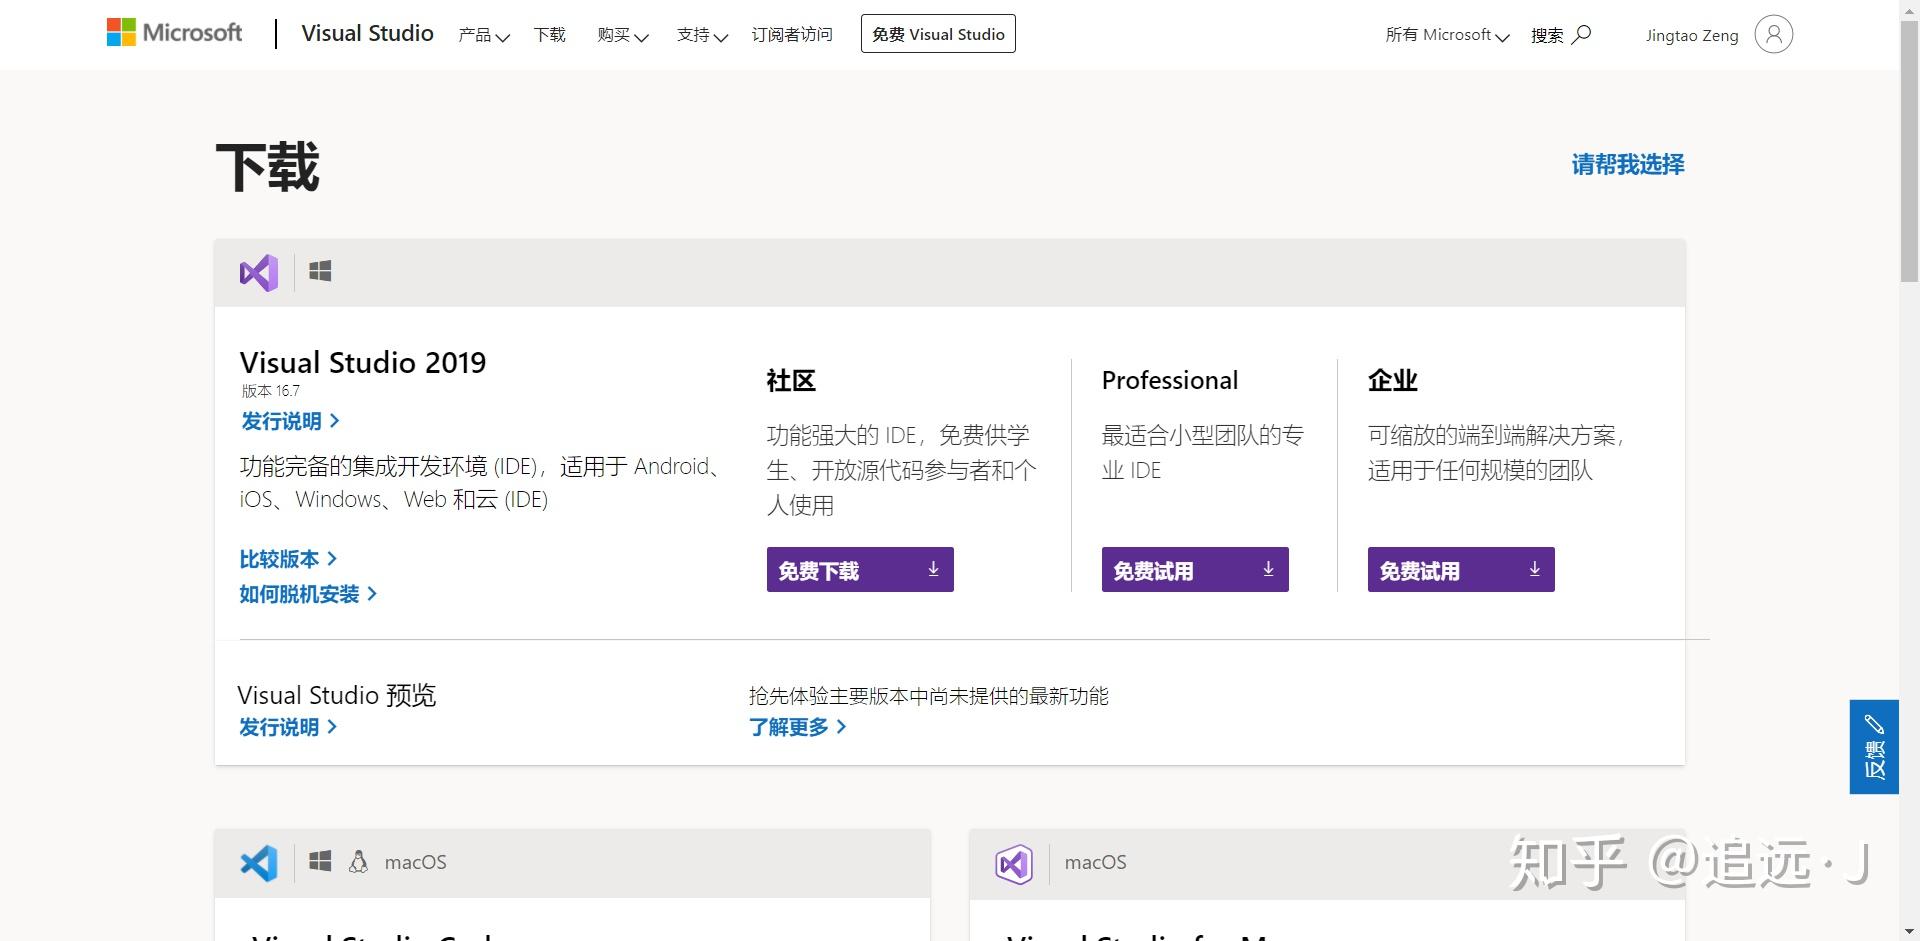Image resolution: width=1920 pixels, height=941 pixels.
Task: Click the Visual Studio 预览 heading
Action: click(x=337, y=695)
